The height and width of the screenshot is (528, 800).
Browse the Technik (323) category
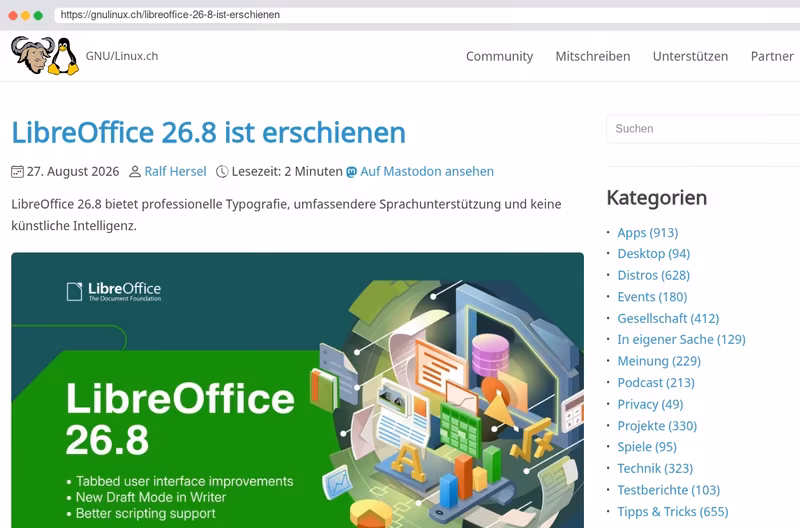tap(655, 468)
